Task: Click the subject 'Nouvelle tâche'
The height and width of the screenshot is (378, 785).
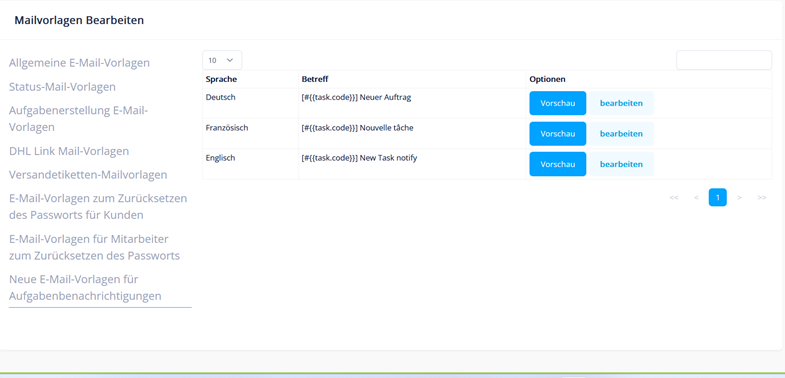Action: tap(386, 128)
